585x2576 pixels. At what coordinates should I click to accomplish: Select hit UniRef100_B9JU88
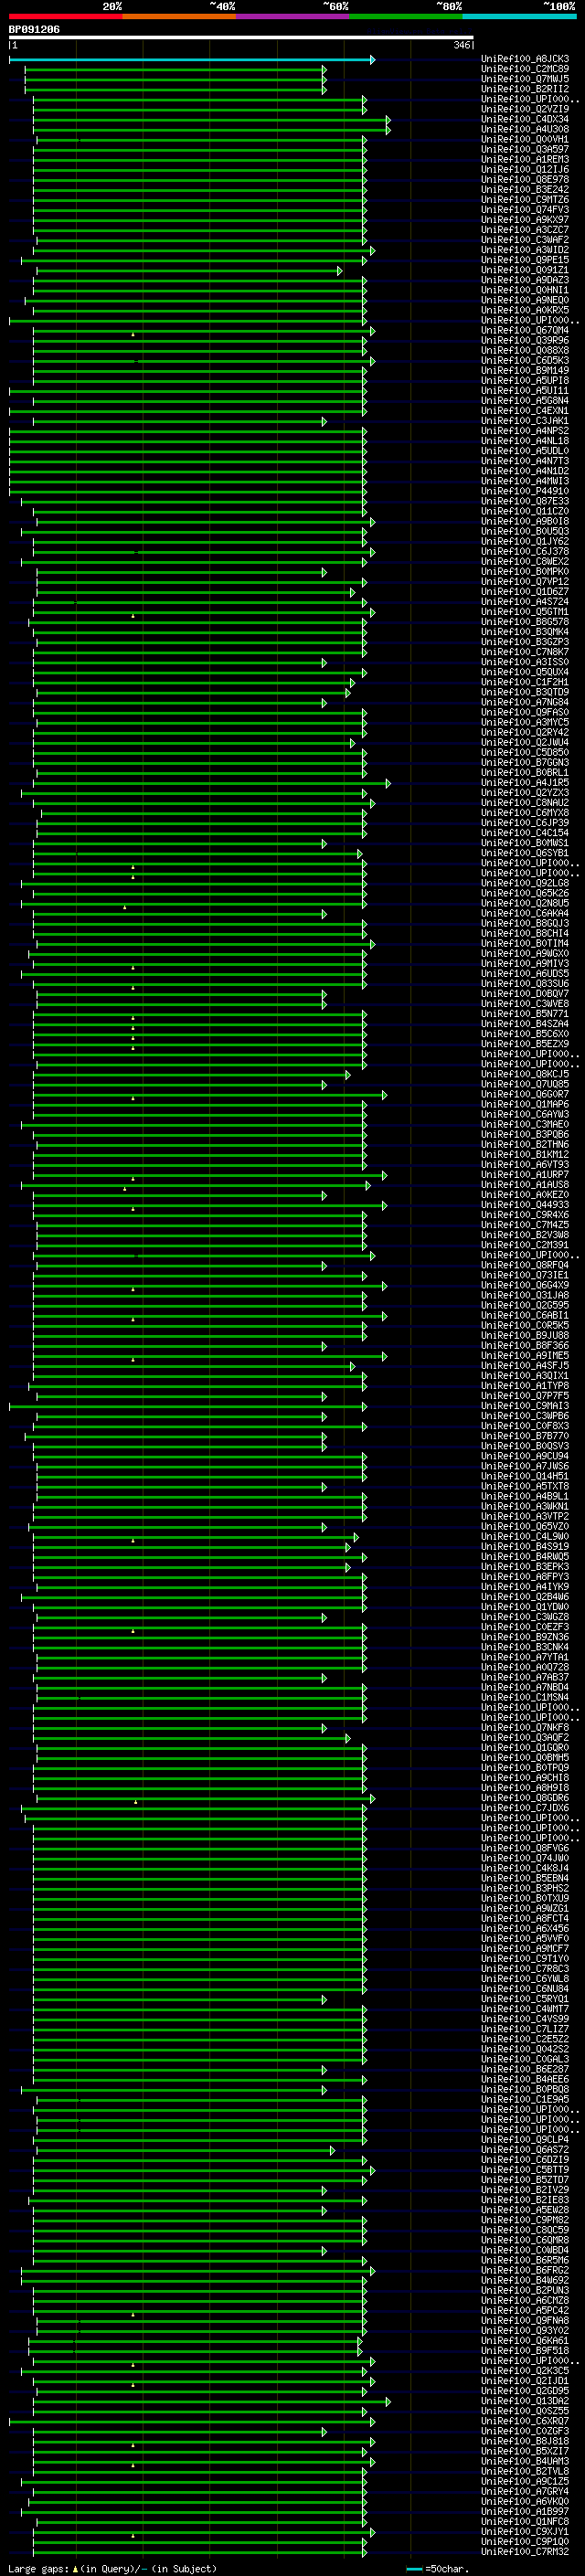(525, 1336)
